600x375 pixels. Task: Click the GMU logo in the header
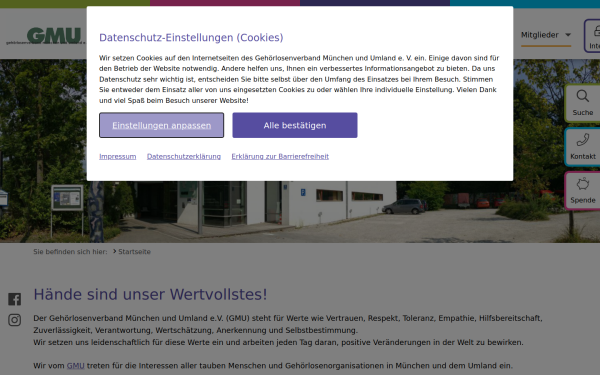pos(45,36)
